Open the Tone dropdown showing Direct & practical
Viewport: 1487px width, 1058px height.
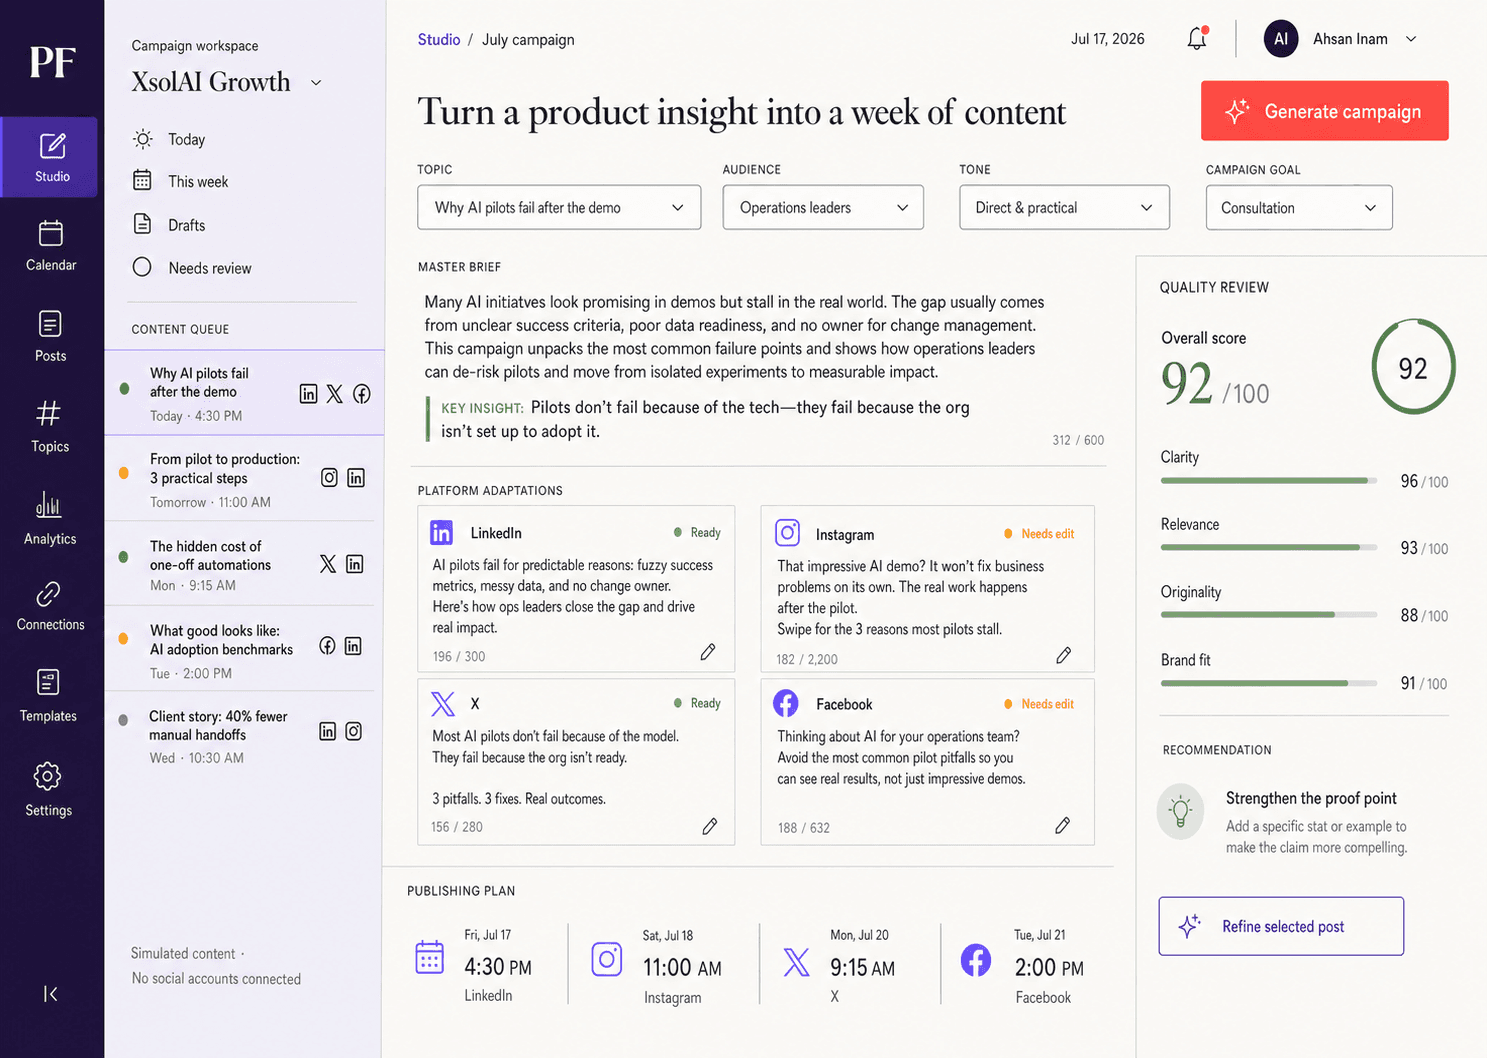1064,207
